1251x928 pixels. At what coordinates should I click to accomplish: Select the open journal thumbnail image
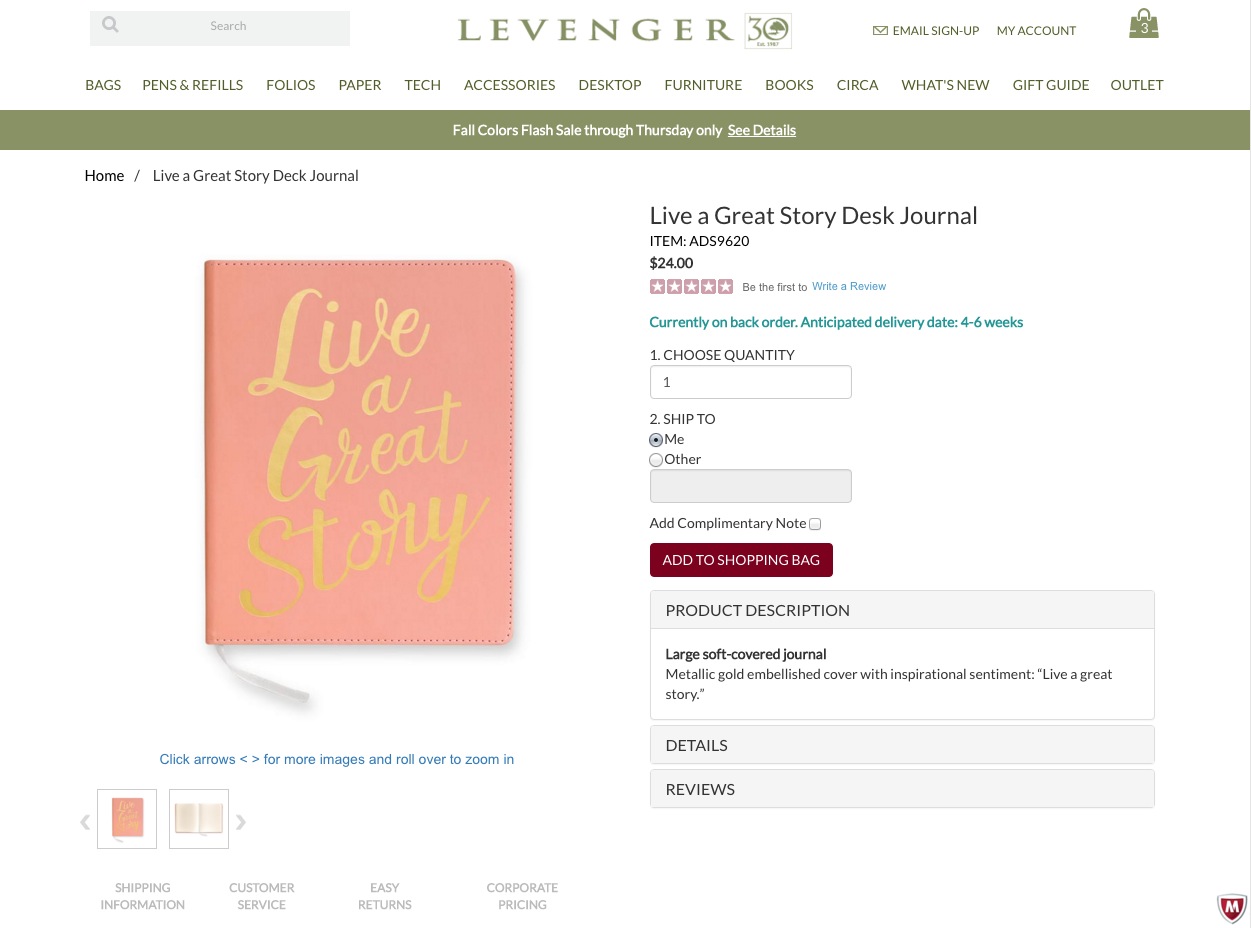click(x=199, y=819)
